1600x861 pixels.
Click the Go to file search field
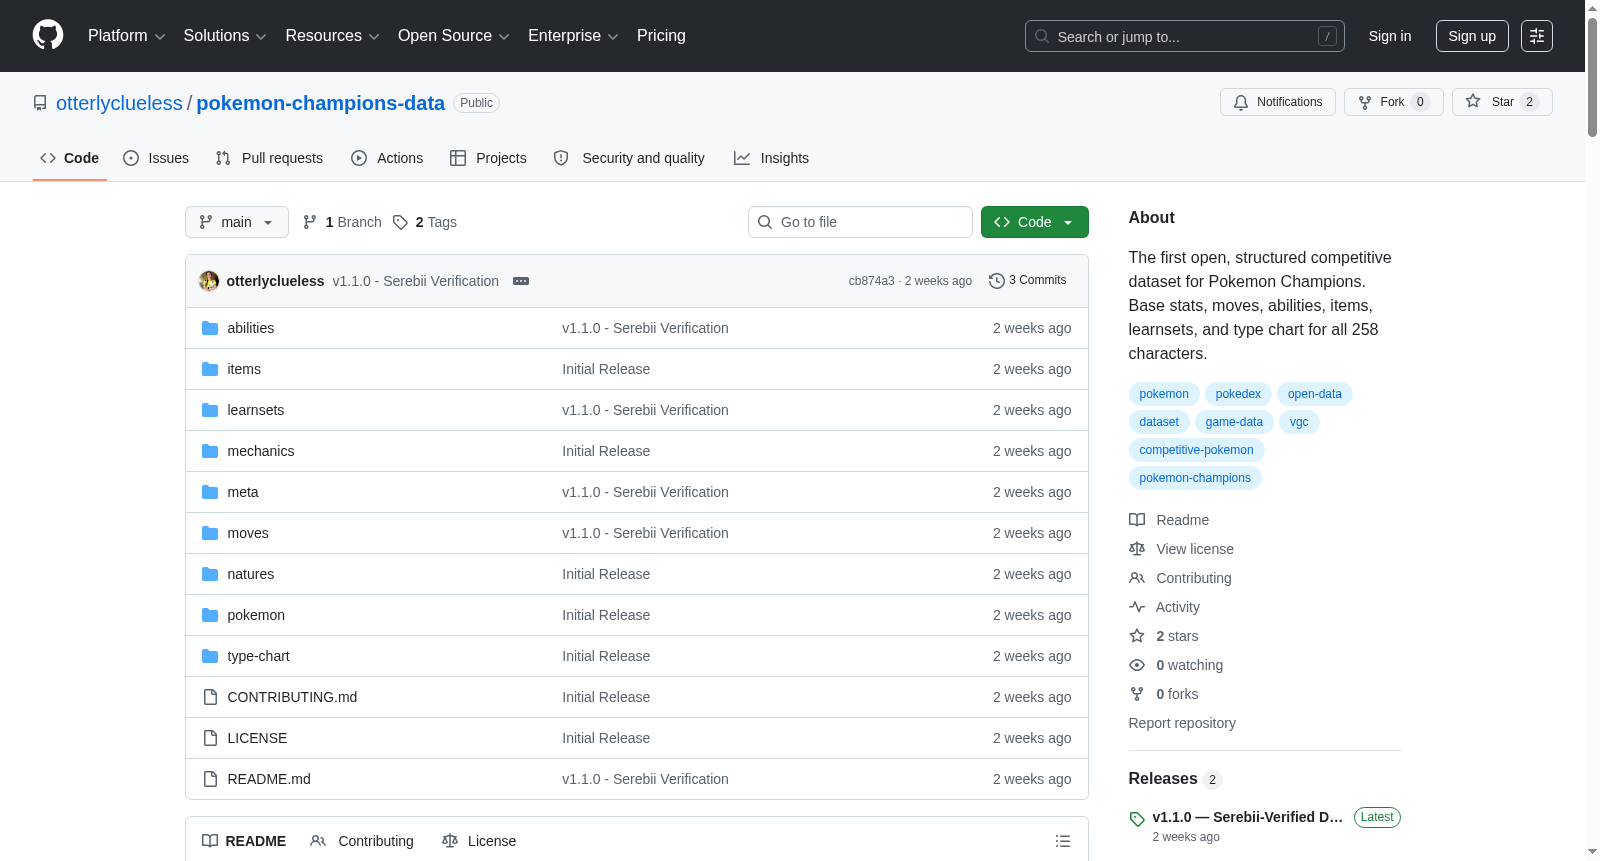pos(860,222)
